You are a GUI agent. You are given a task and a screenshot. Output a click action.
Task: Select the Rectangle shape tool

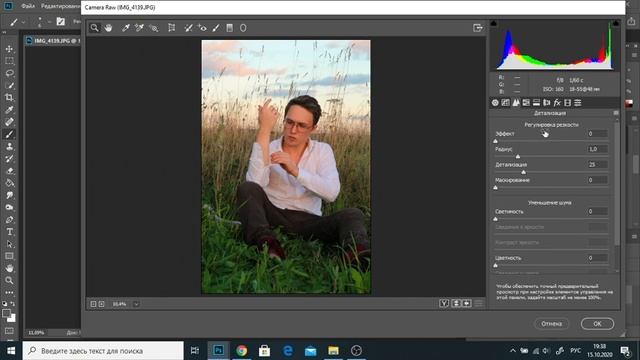pyautogui.click(x=9, y=256)
